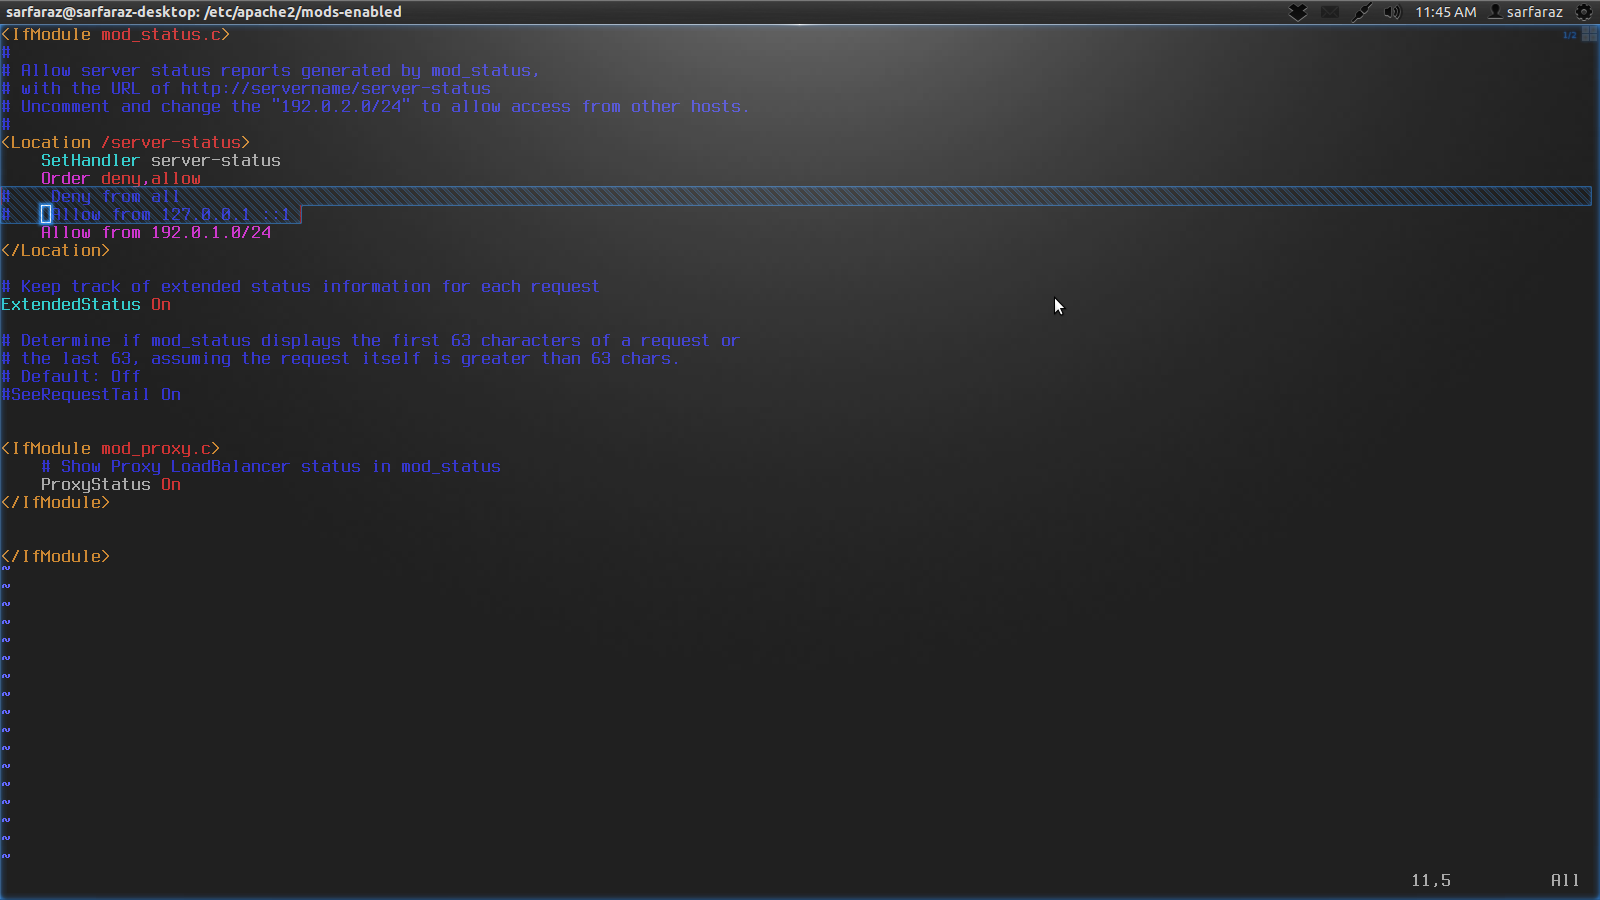1600x900 pixels.
Task: Click the window title /etc/apache2/mods-enabled
Action: point(302,12)
